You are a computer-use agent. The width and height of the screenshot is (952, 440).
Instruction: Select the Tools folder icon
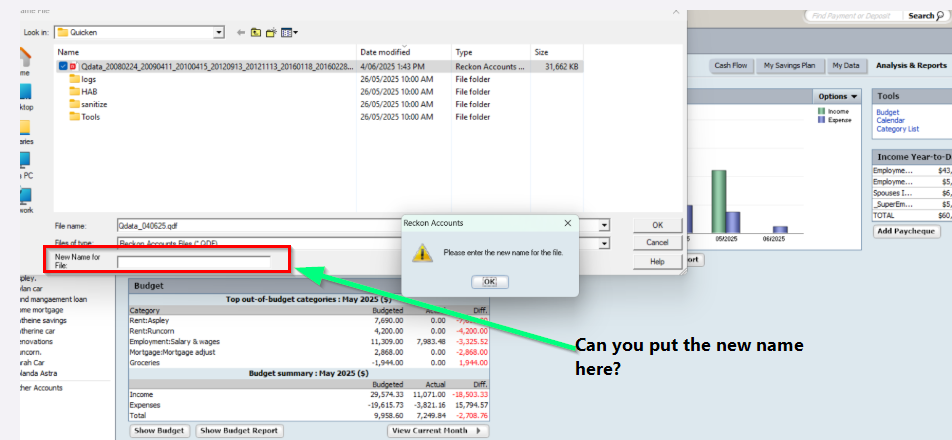tap(74, 117)
